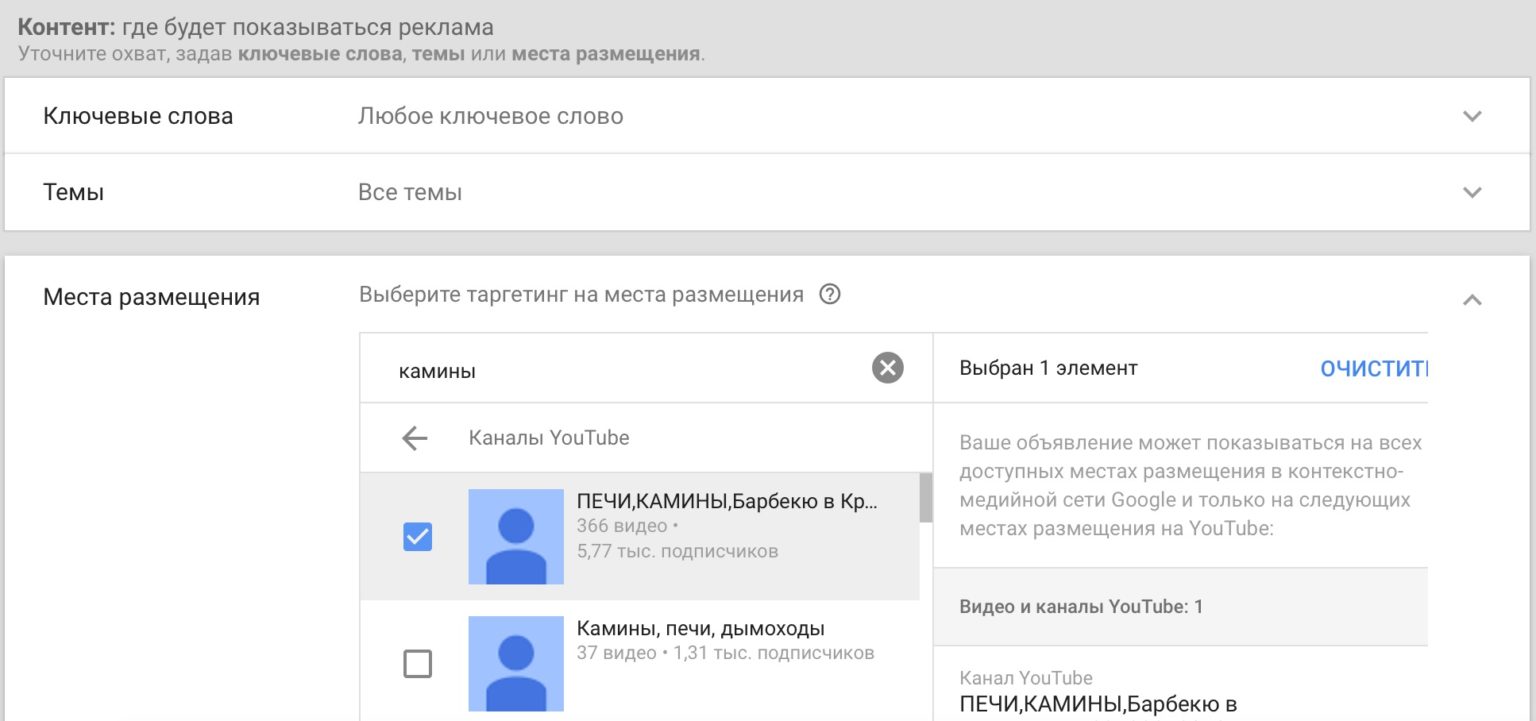This screenshot has height=721, width=1536.
Task: Click the ПЕЧИ,КАМИНЫ,Барбекю в Кр... channel title
Action: (727, 501)
